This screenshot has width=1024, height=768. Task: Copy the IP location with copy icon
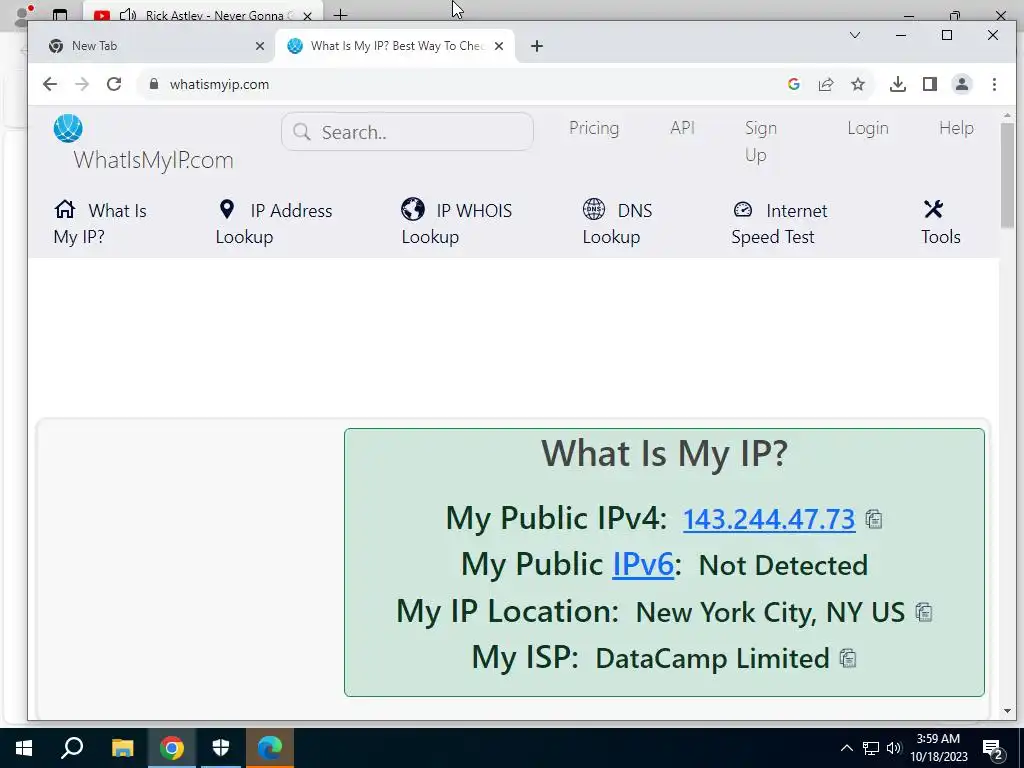coord(923,612)
